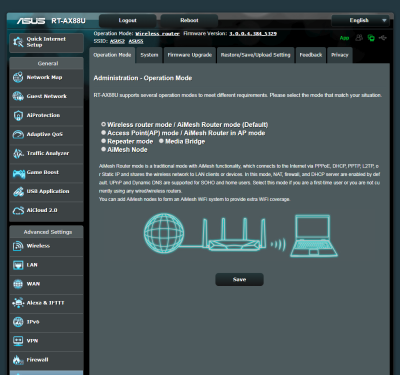Click the Save button
Image resolution: width=400 pixels, height=375 pixels.
(239, 280)
